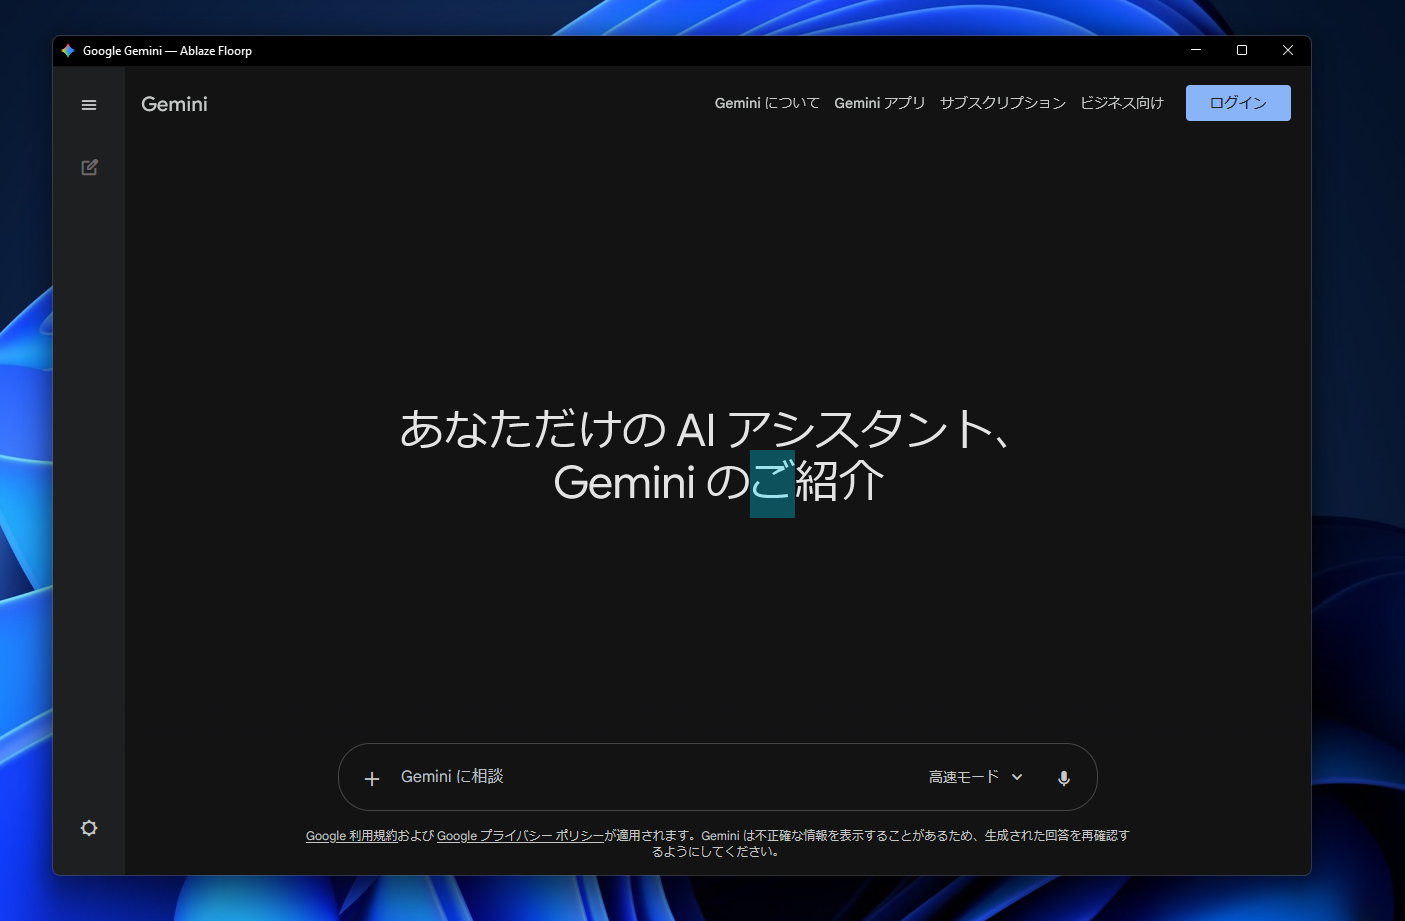1405x921 pixels.
Task: Start a new chat via compose icon
Action: [x=89, y=167]
